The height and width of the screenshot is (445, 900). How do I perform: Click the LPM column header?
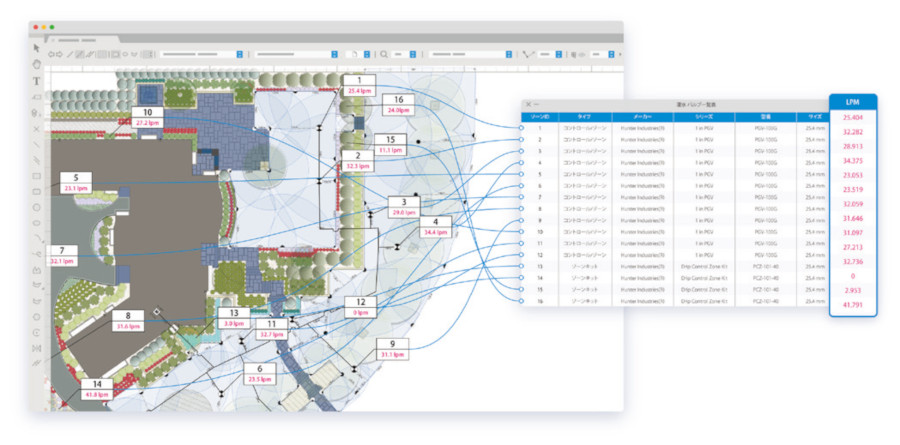click(x=853, y=101)
